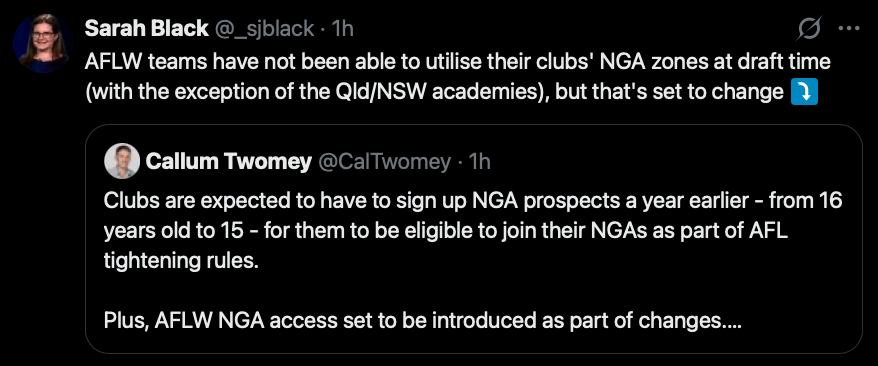Click the 'Clubs are expected' opening line
Screen dimensions: 878x366
(473, 201)
